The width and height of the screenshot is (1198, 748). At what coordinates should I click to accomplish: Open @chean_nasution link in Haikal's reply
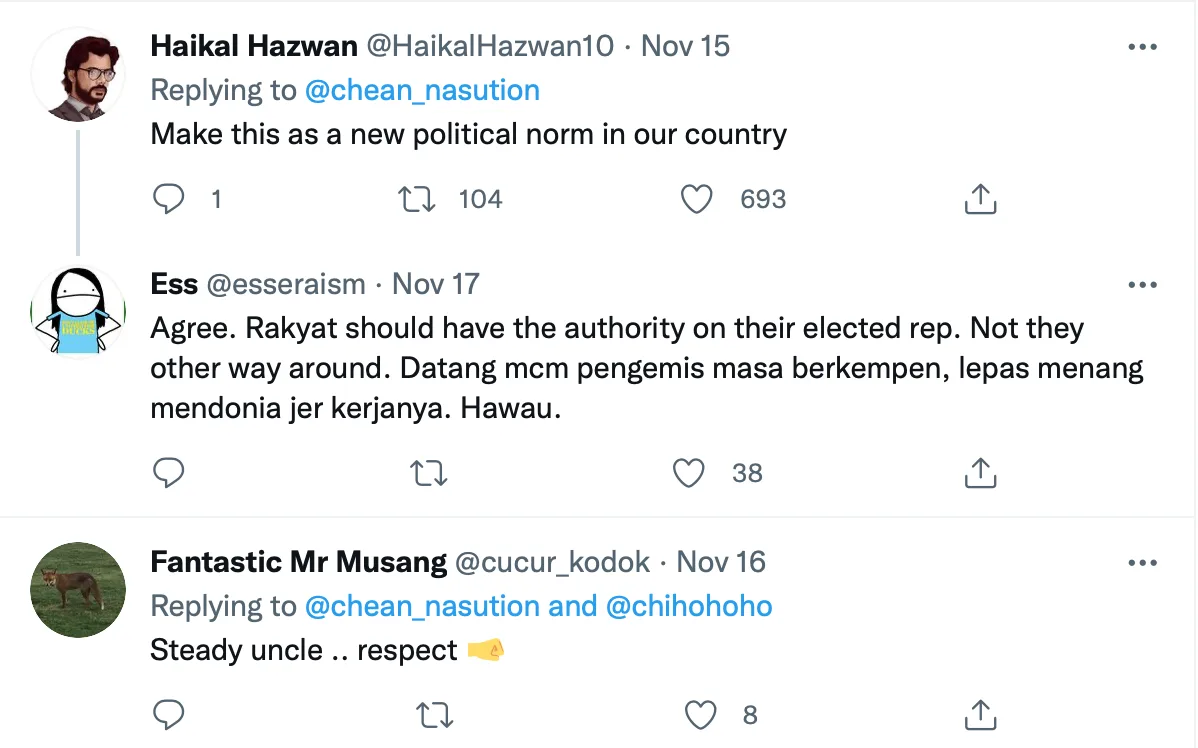tap(421, 90)
